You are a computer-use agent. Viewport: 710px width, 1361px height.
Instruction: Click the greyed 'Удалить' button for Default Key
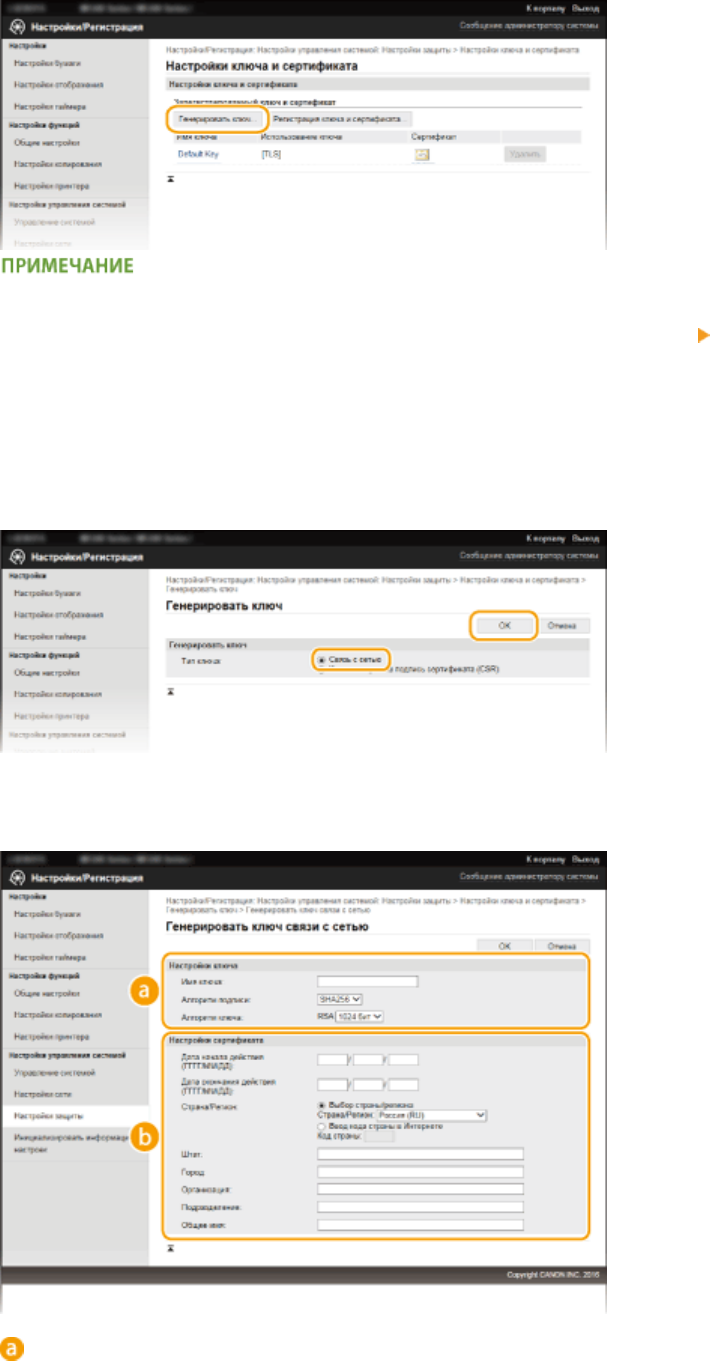click(x=525, y=154)
